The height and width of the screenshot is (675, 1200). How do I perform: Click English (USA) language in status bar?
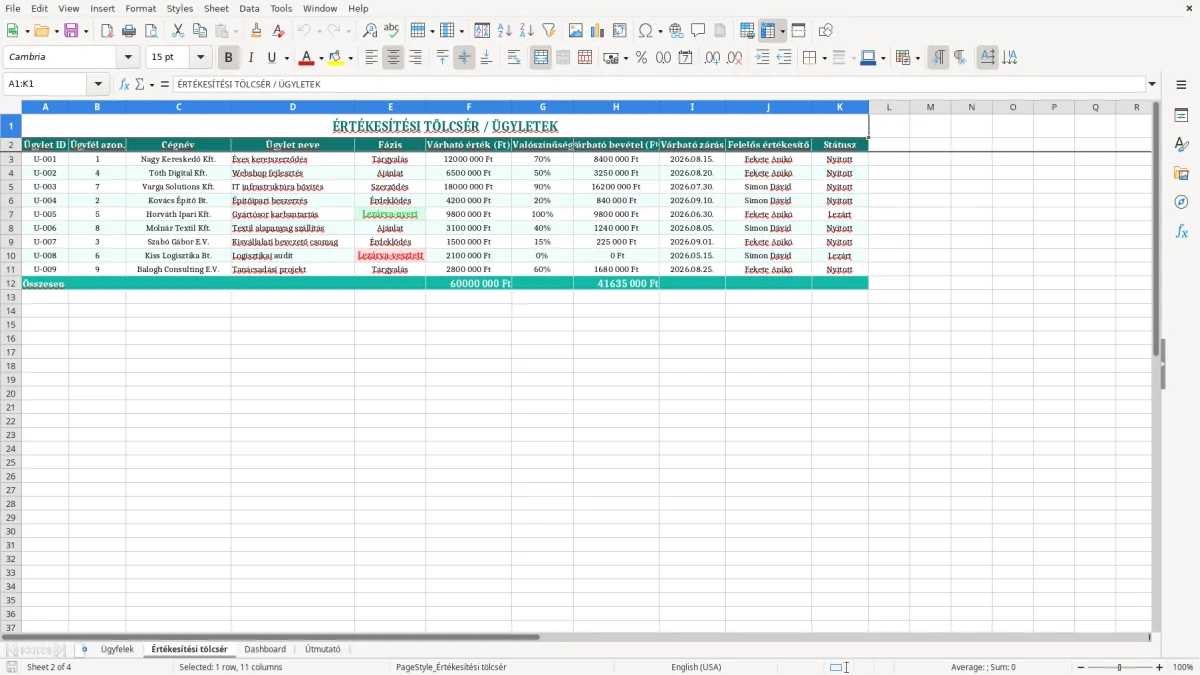coord(696,667)
